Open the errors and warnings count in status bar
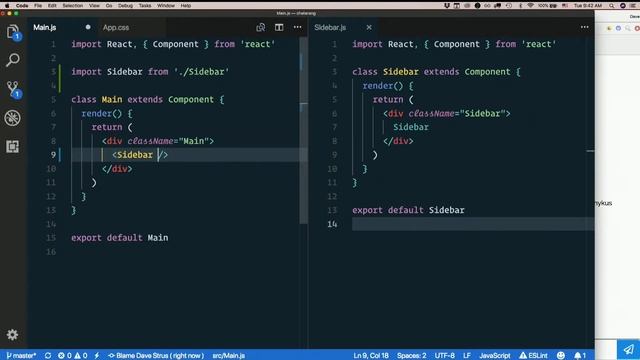640x360 pixels. pos(73,356)
